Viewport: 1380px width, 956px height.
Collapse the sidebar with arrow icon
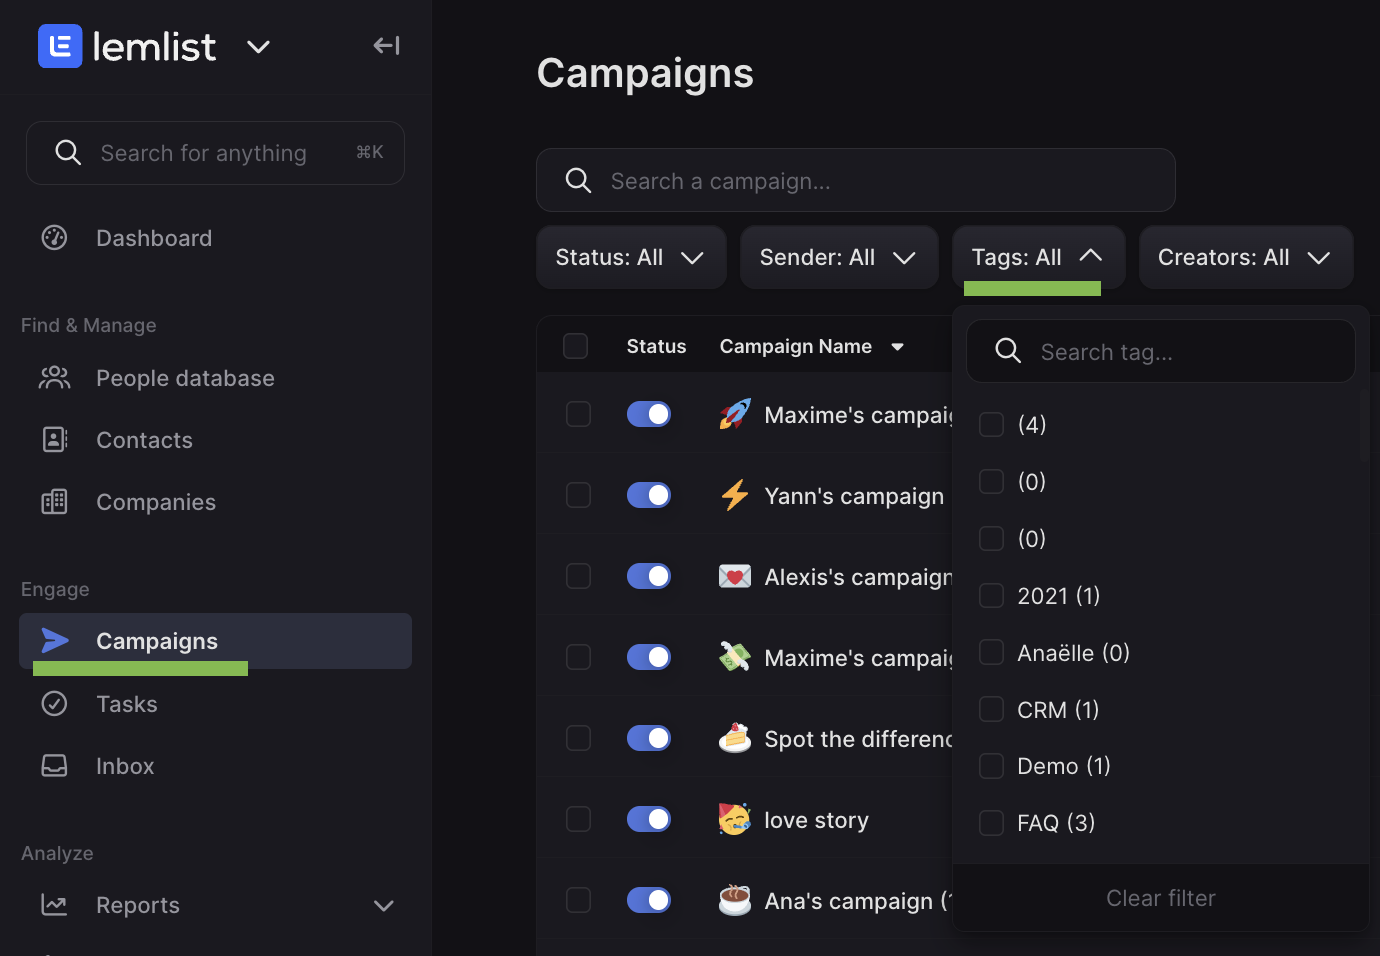pyautogui.click(x=386, y=46)
